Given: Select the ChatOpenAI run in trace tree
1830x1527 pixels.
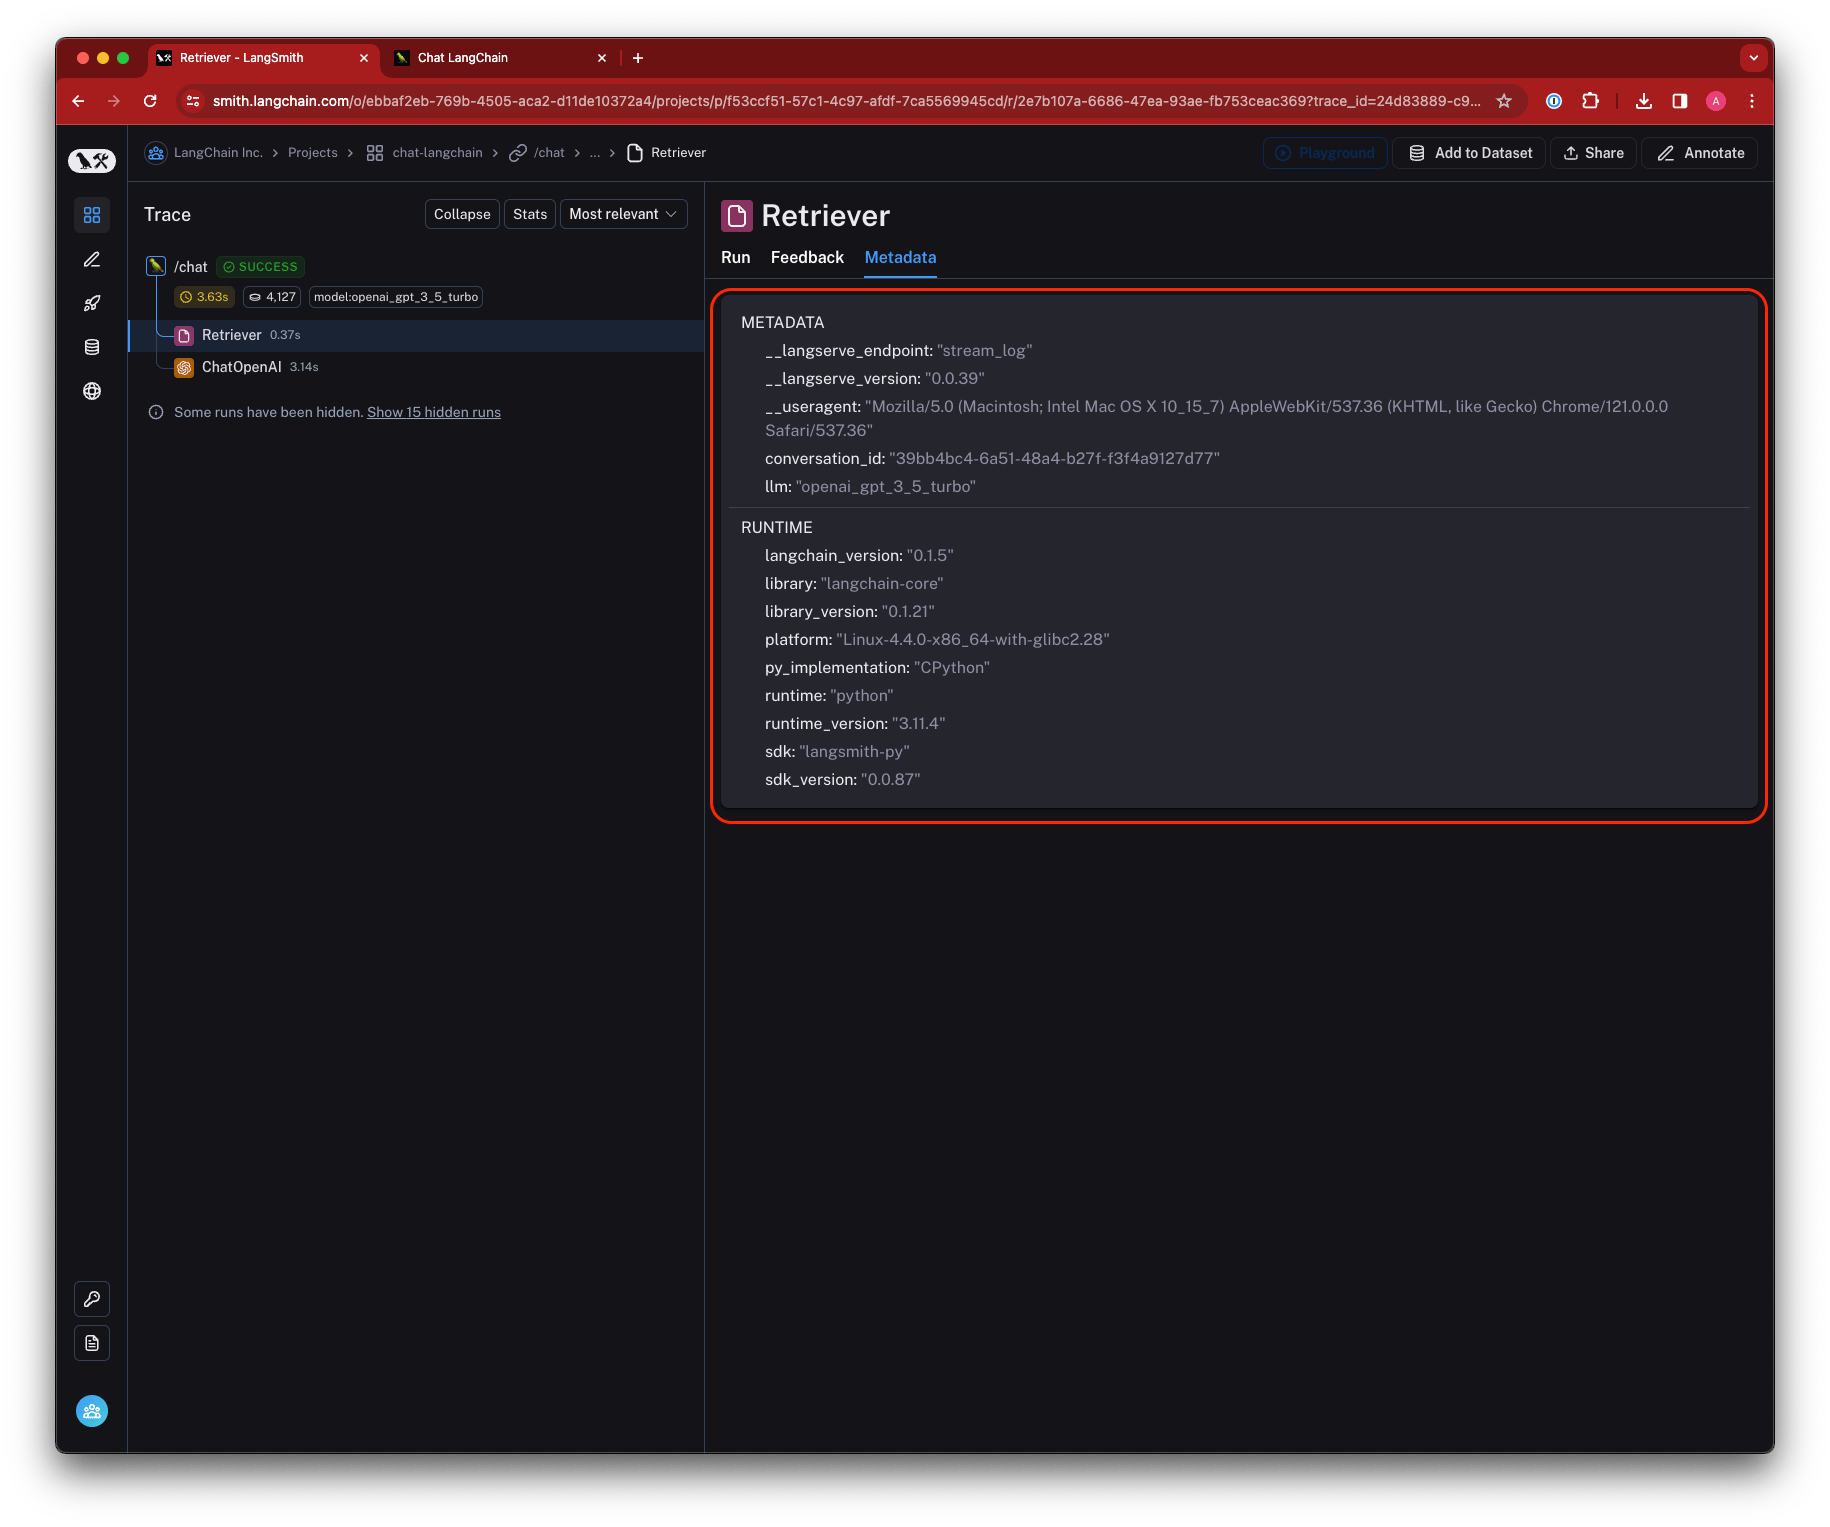Looking at the screenshot, I should [416, 367].
